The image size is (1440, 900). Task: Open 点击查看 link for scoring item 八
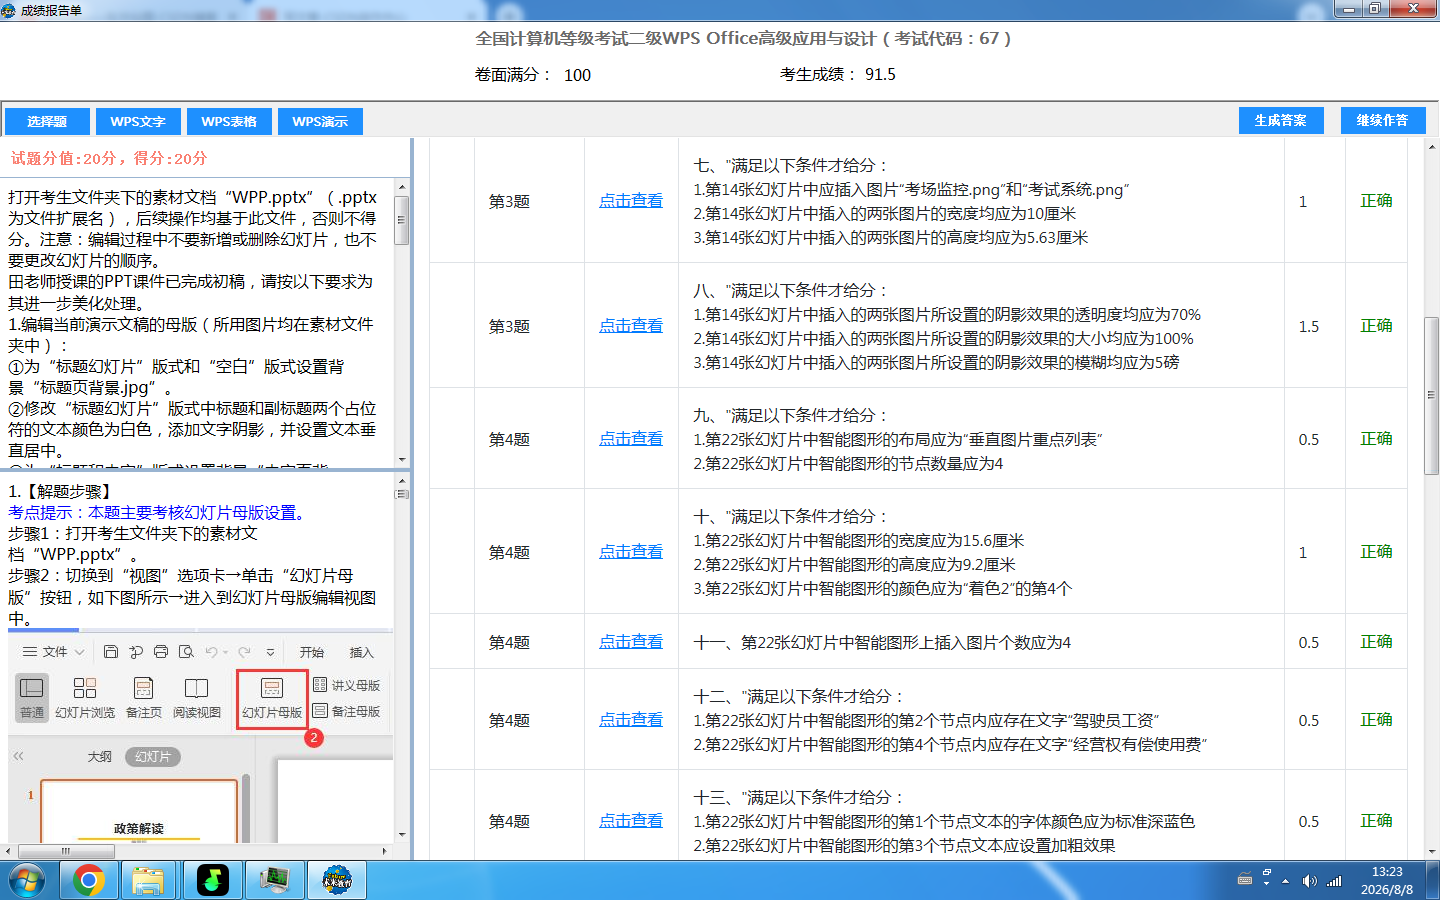[x=631, y=326]
